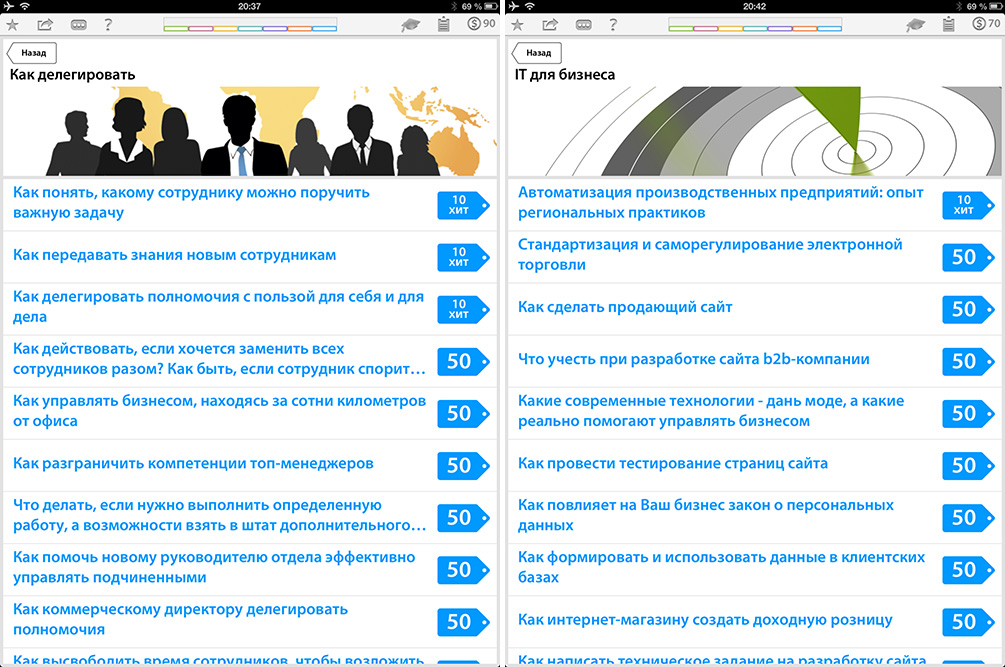Tap the orange progress segment on the IT для бизнеса screen

tap(805, 28)
